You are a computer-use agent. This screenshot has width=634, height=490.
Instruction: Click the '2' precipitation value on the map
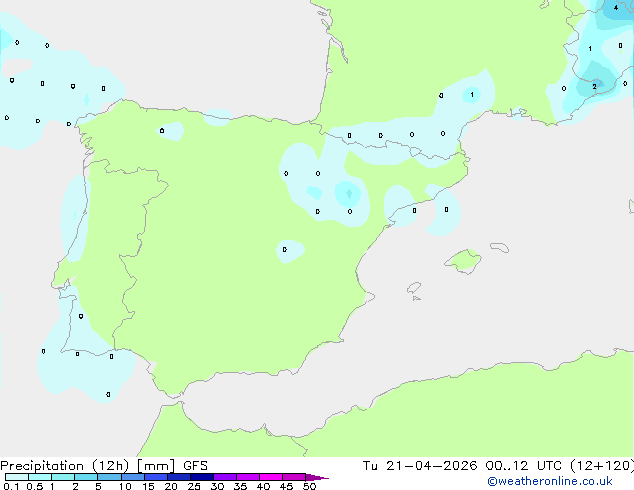coord(594,87)
